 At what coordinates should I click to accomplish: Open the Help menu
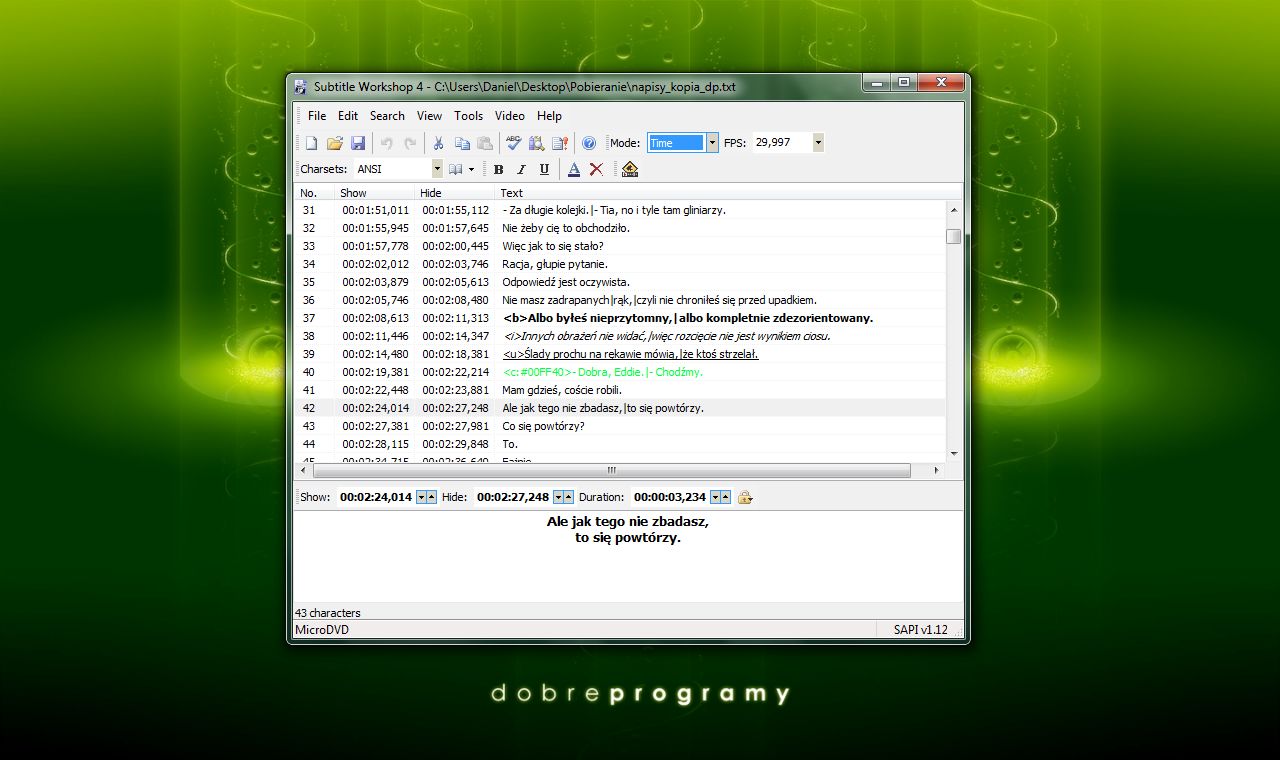(549, 116)
